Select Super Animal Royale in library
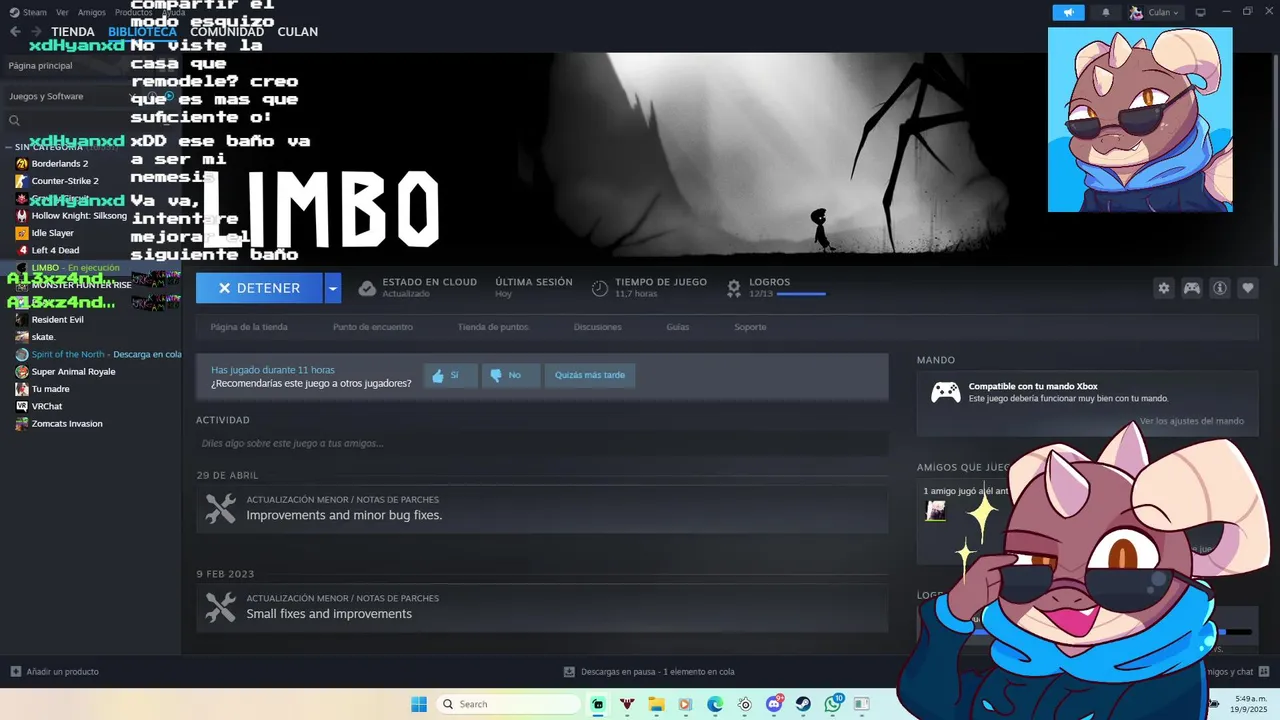1280x720 pixels. [x=73, y=371]
